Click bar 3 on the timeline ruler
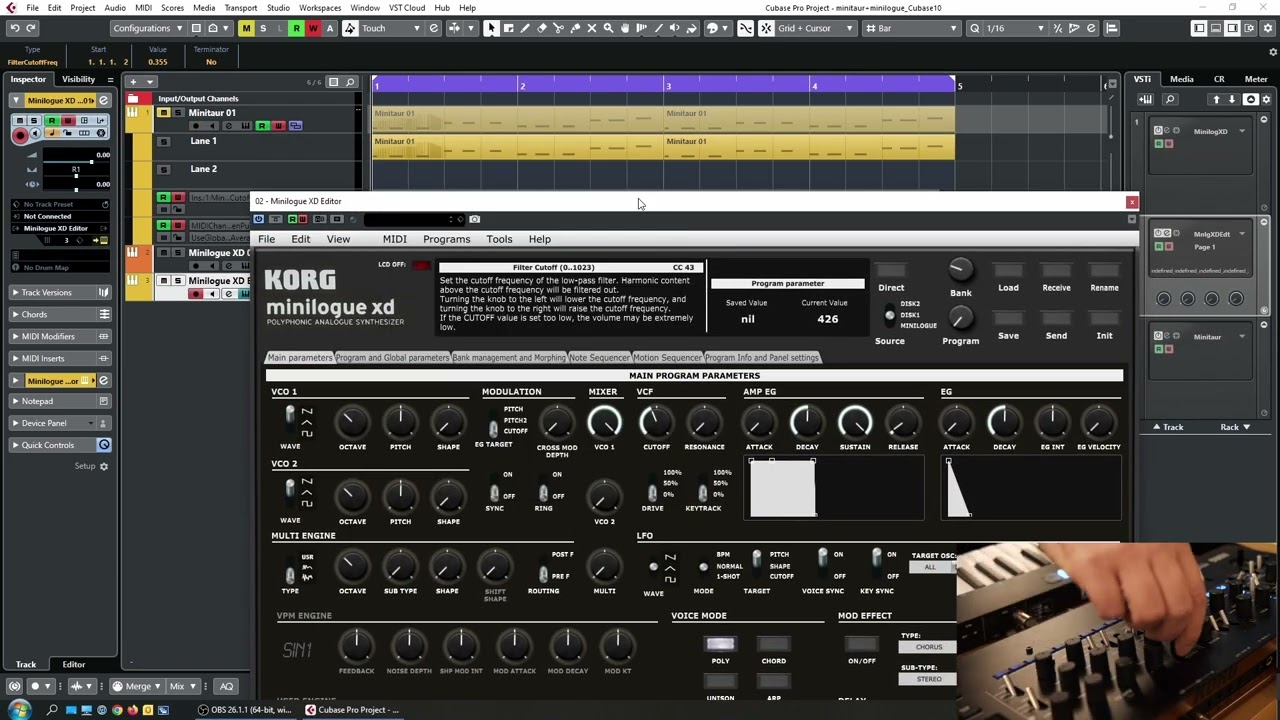The height and width of the screenshot is (720, 1280). point(668,86)
